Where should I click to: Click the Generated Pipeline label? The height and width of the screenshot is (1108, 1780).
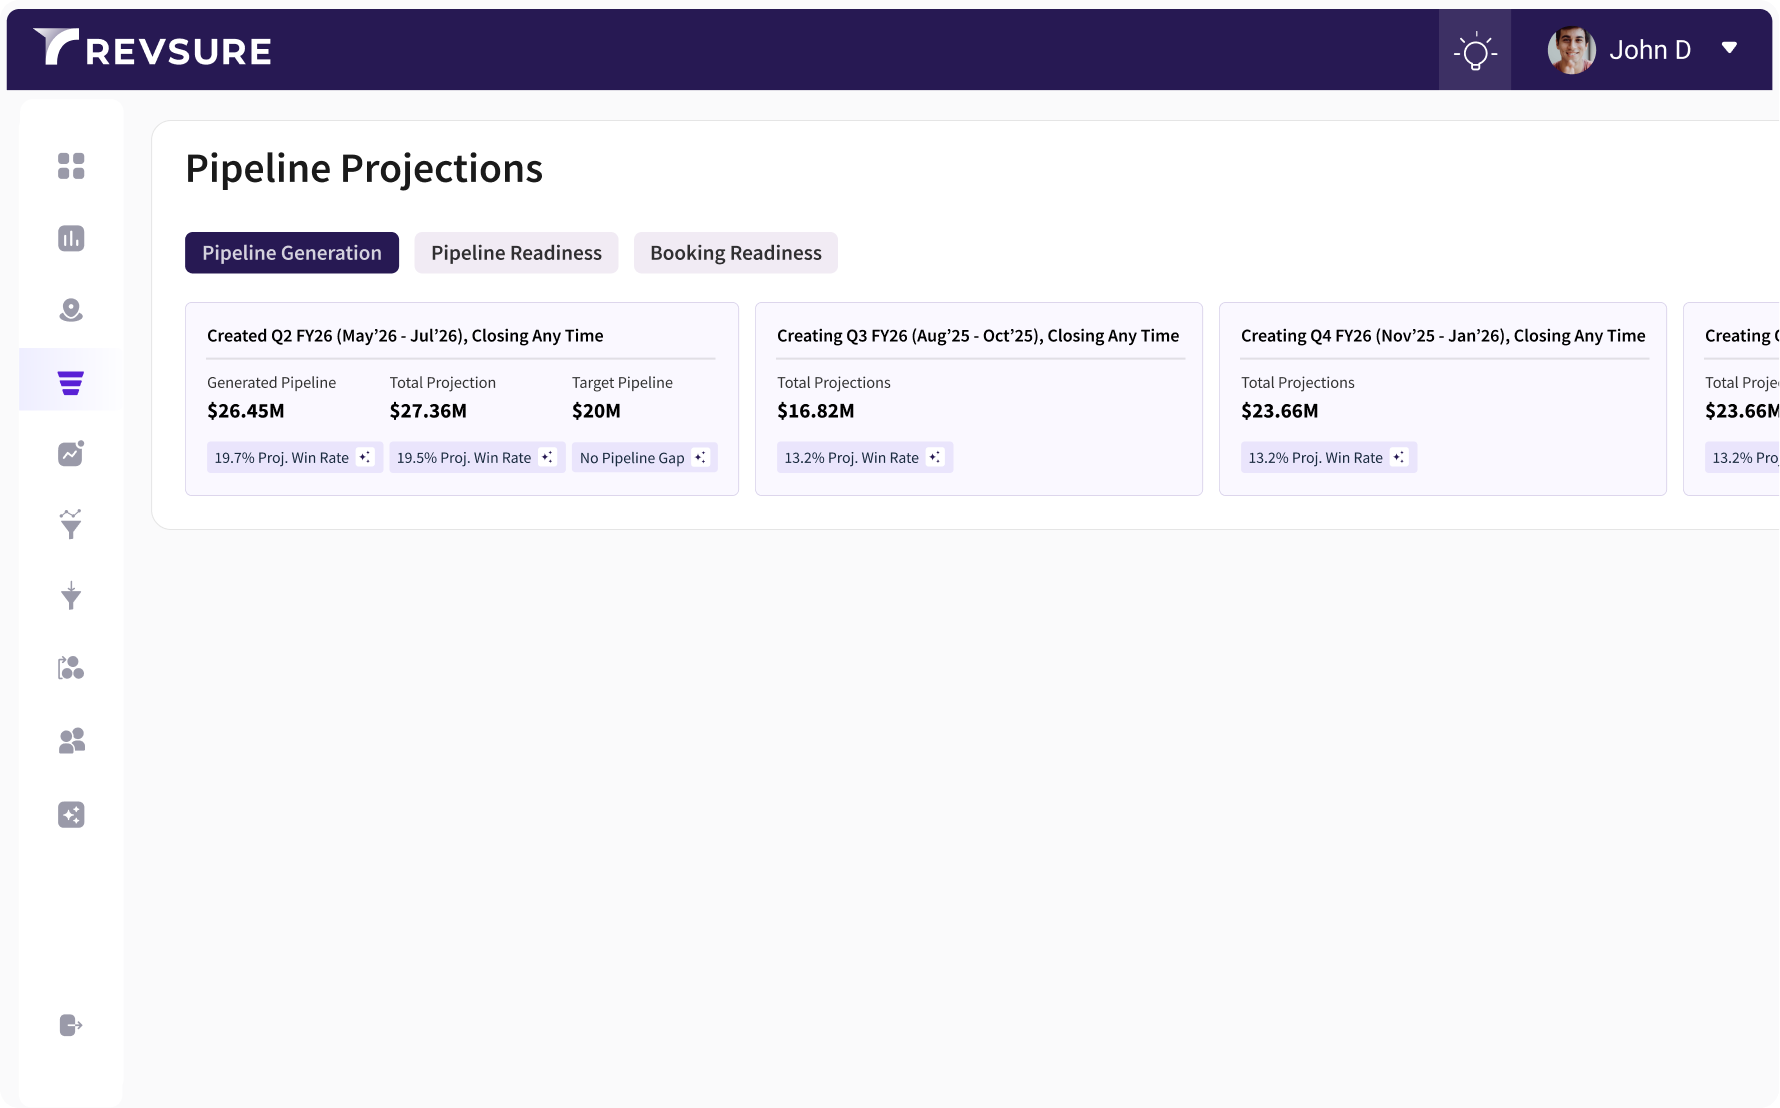click(x=272, y=383)
